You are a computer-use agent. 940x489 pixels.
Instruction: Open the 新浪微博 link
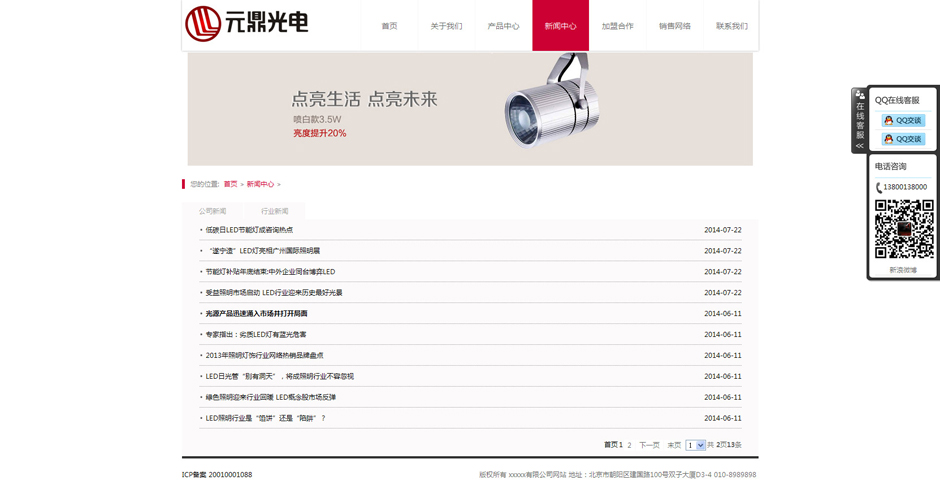(x=903, y=270)
